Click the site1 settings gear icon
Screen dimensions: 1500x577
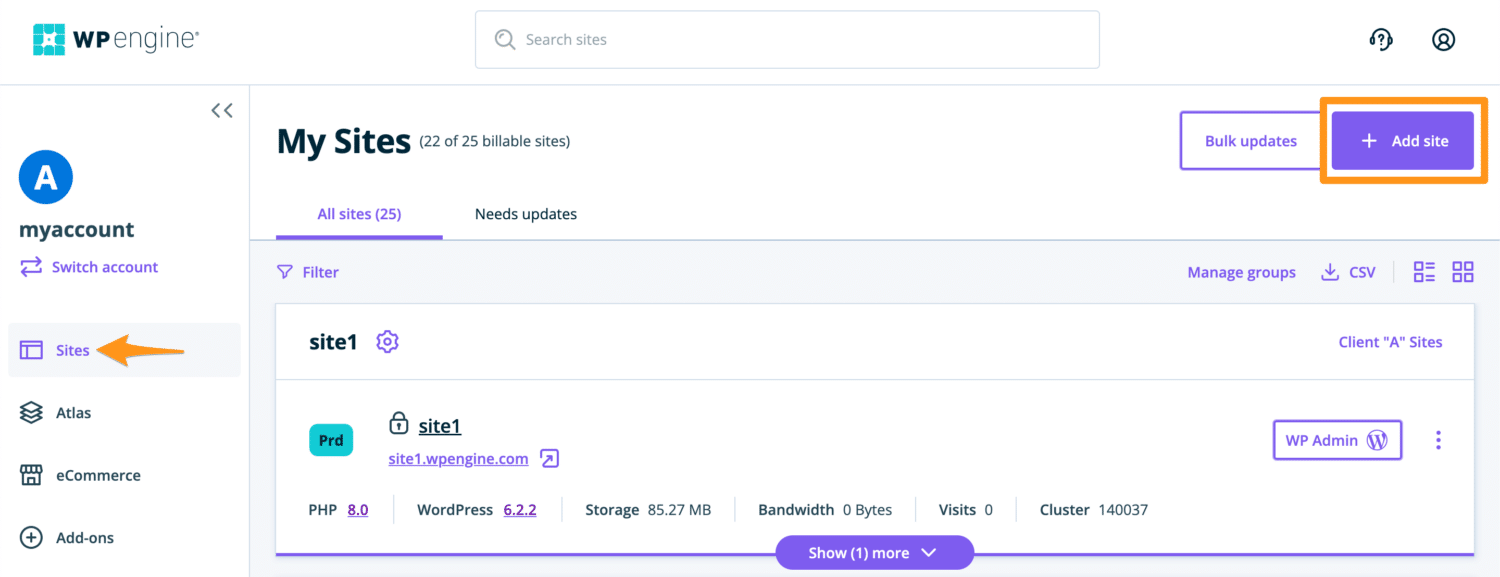pos(387,342)
